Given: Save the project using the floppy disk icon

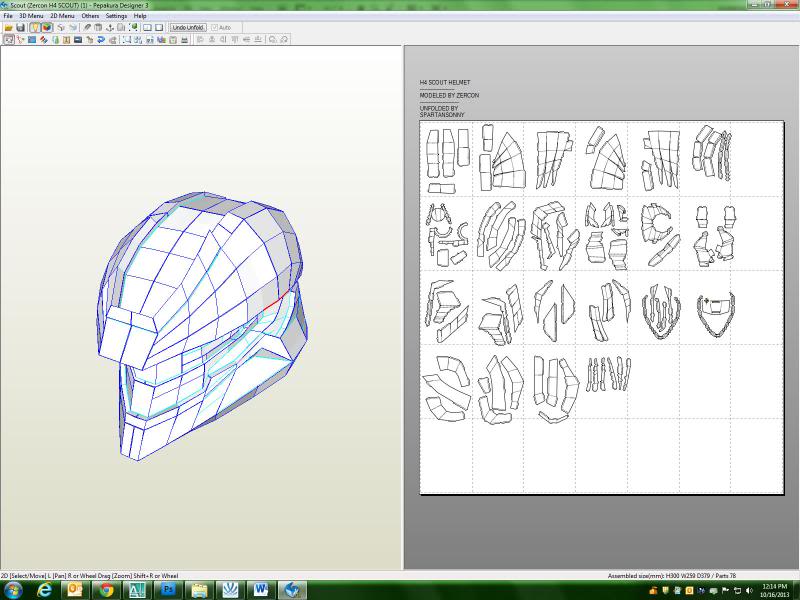Looking at the screenshot, I should (20, 28).
